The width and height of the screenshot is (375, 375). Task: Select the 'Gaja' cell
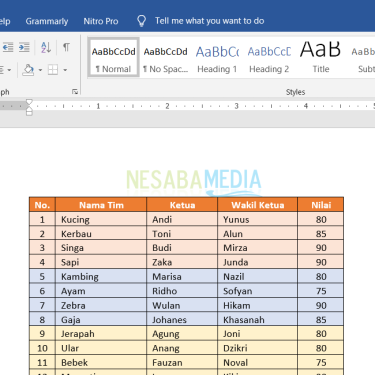pos(101,320)
